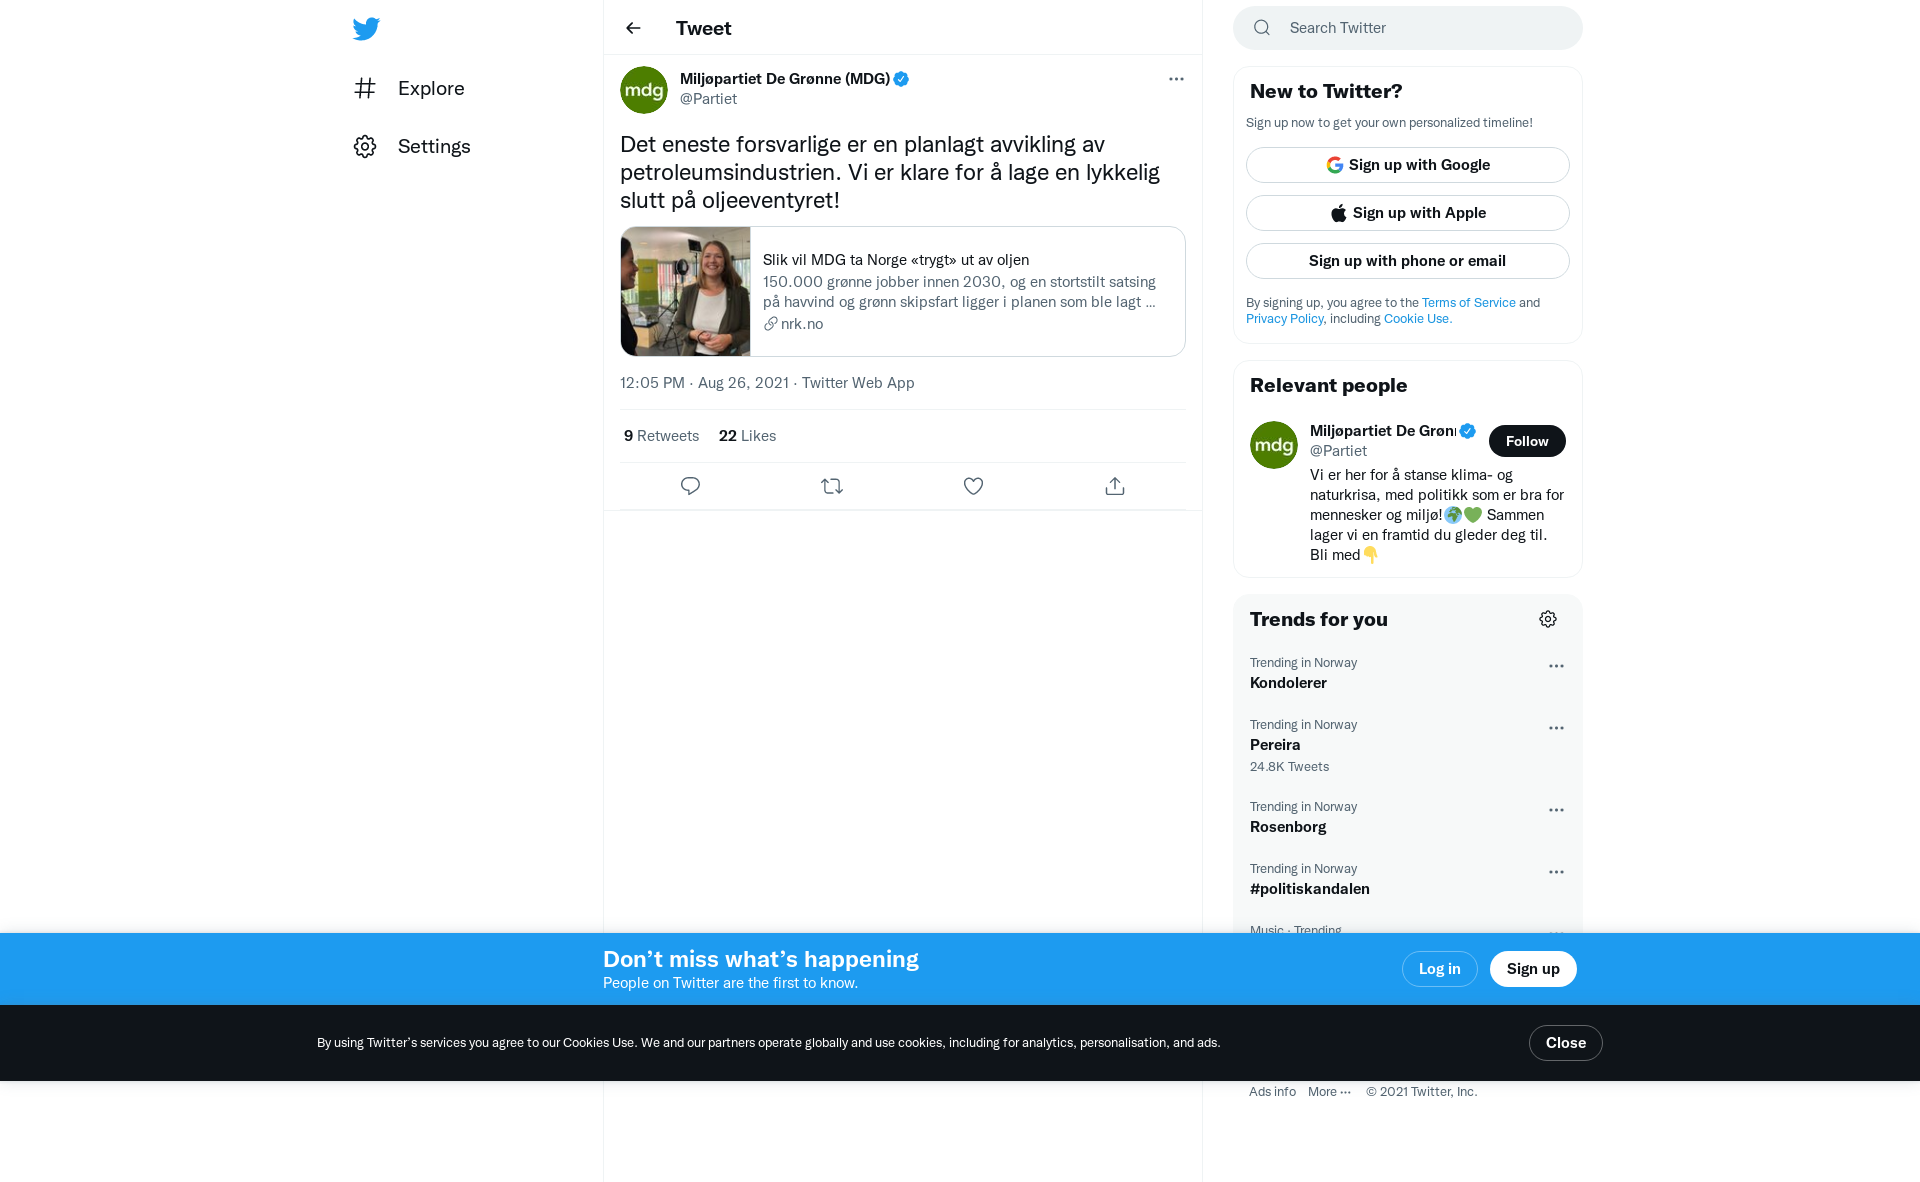1920x1182 pixels.
Task: Go back using the arrow icon
Action: (x=633, y=28)
